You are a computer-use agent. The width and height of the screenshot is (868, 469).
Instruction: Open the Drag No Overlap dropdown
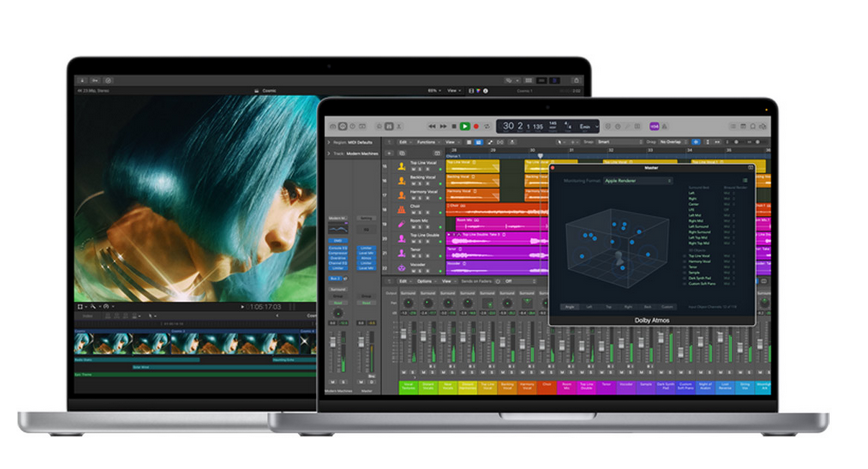[x=673, y=142]
